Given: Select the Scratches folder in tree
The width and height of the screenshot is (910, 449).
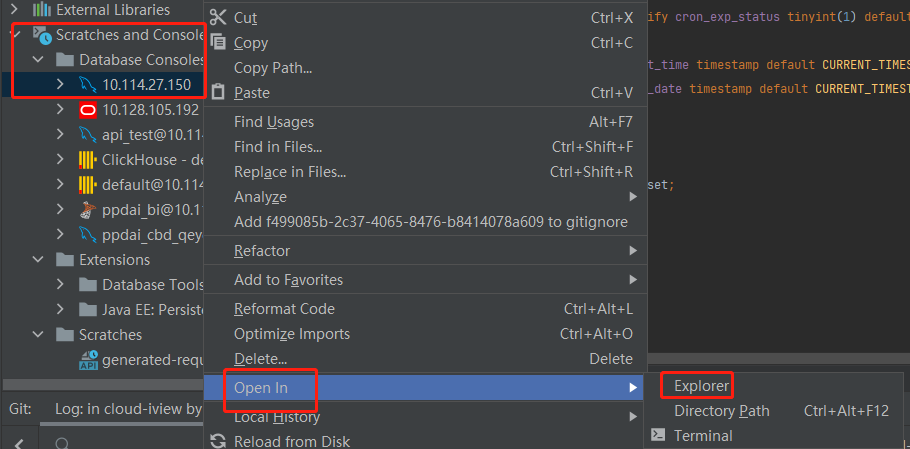Looking at the screenshot, I should click(x=110, y=335).
